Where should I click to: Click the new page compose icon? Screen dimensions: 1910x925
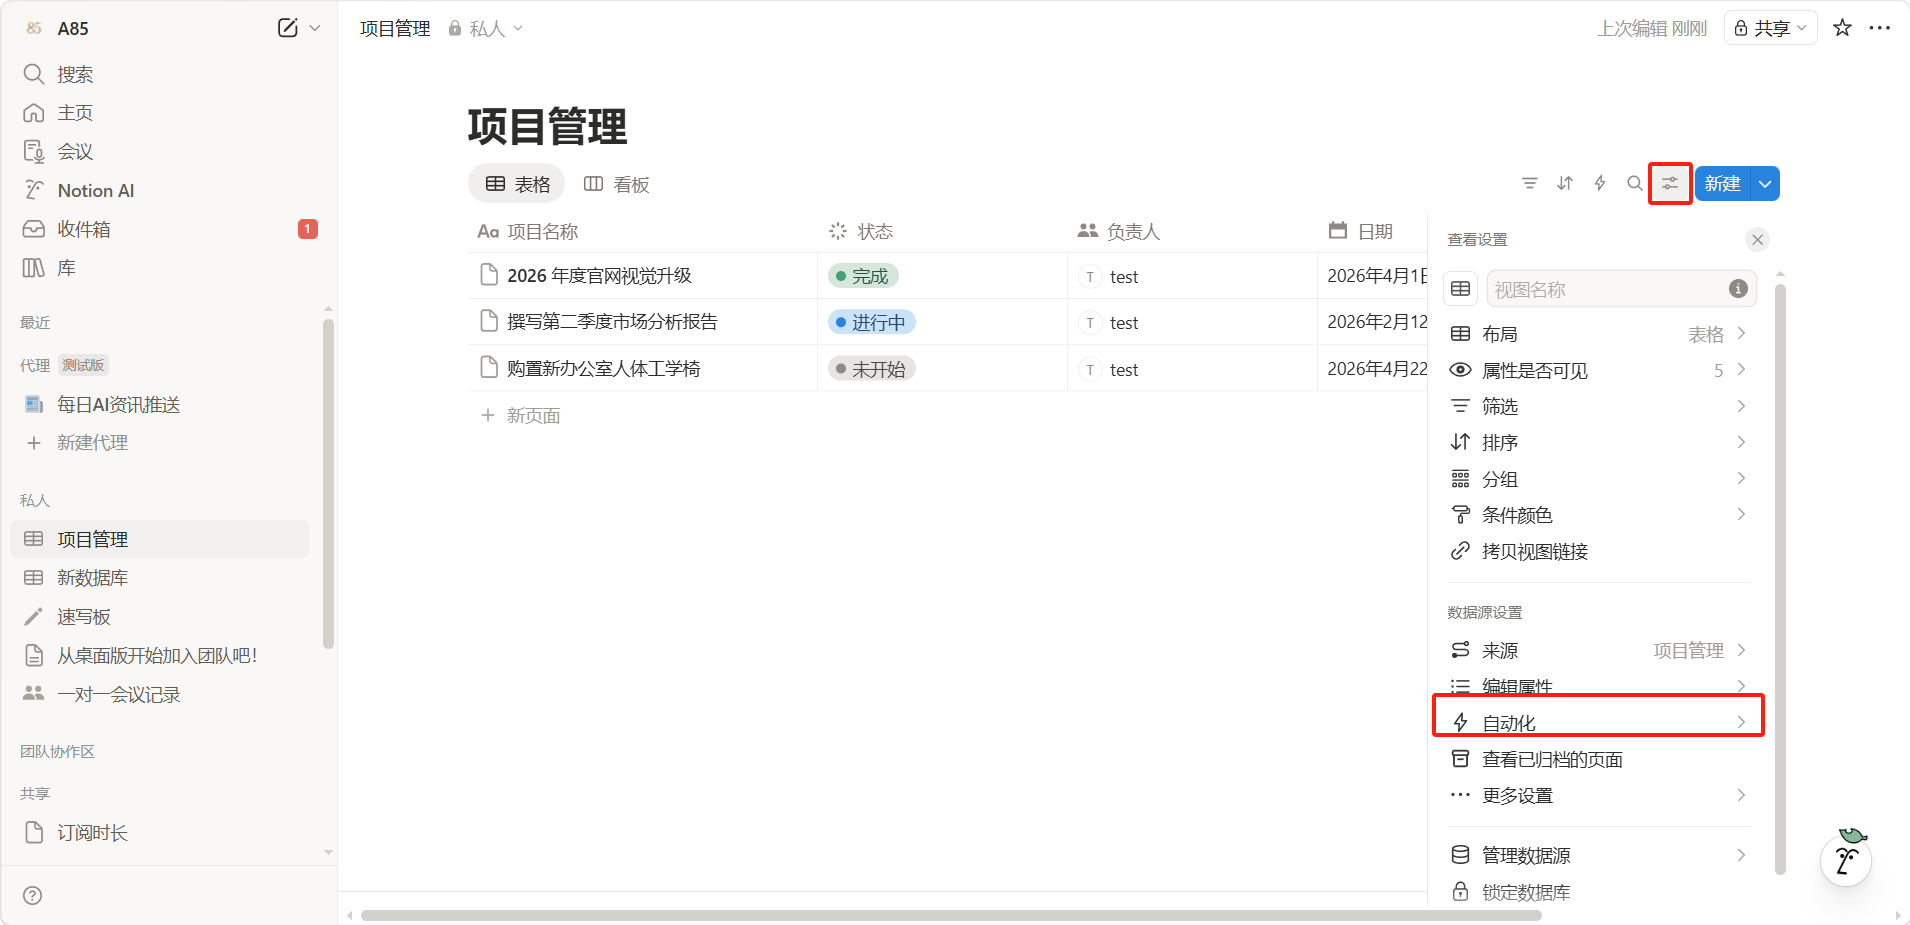(x=287, y=28)
